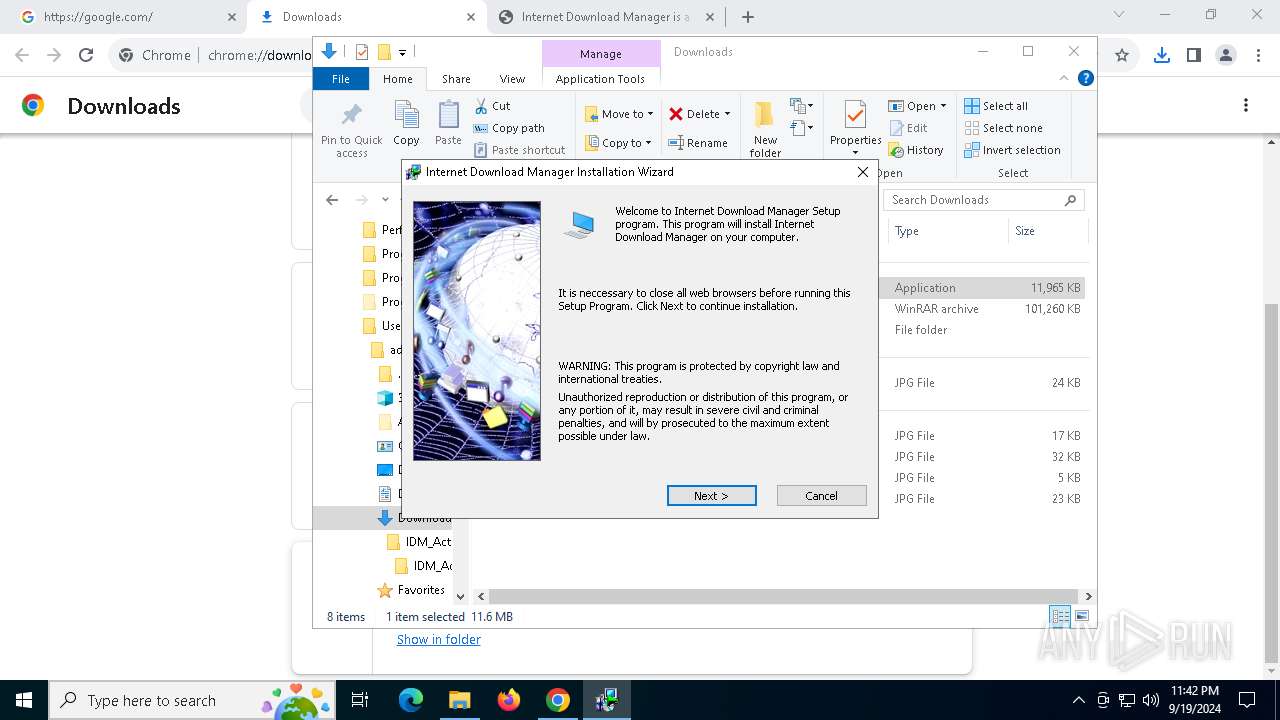Screen dimensions: 1280x720
Task: Click Select all in ribbon
Action: pos(996,106)
